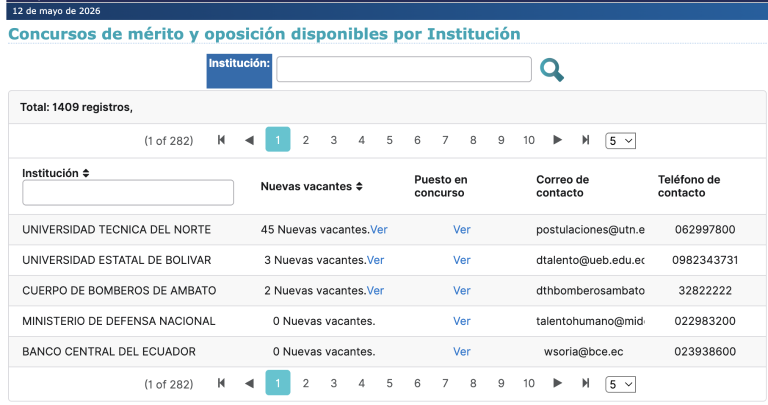The height and width of the screenshot is (405, 768).
Task: Click phone number 022983200
Action: point(705,321)
